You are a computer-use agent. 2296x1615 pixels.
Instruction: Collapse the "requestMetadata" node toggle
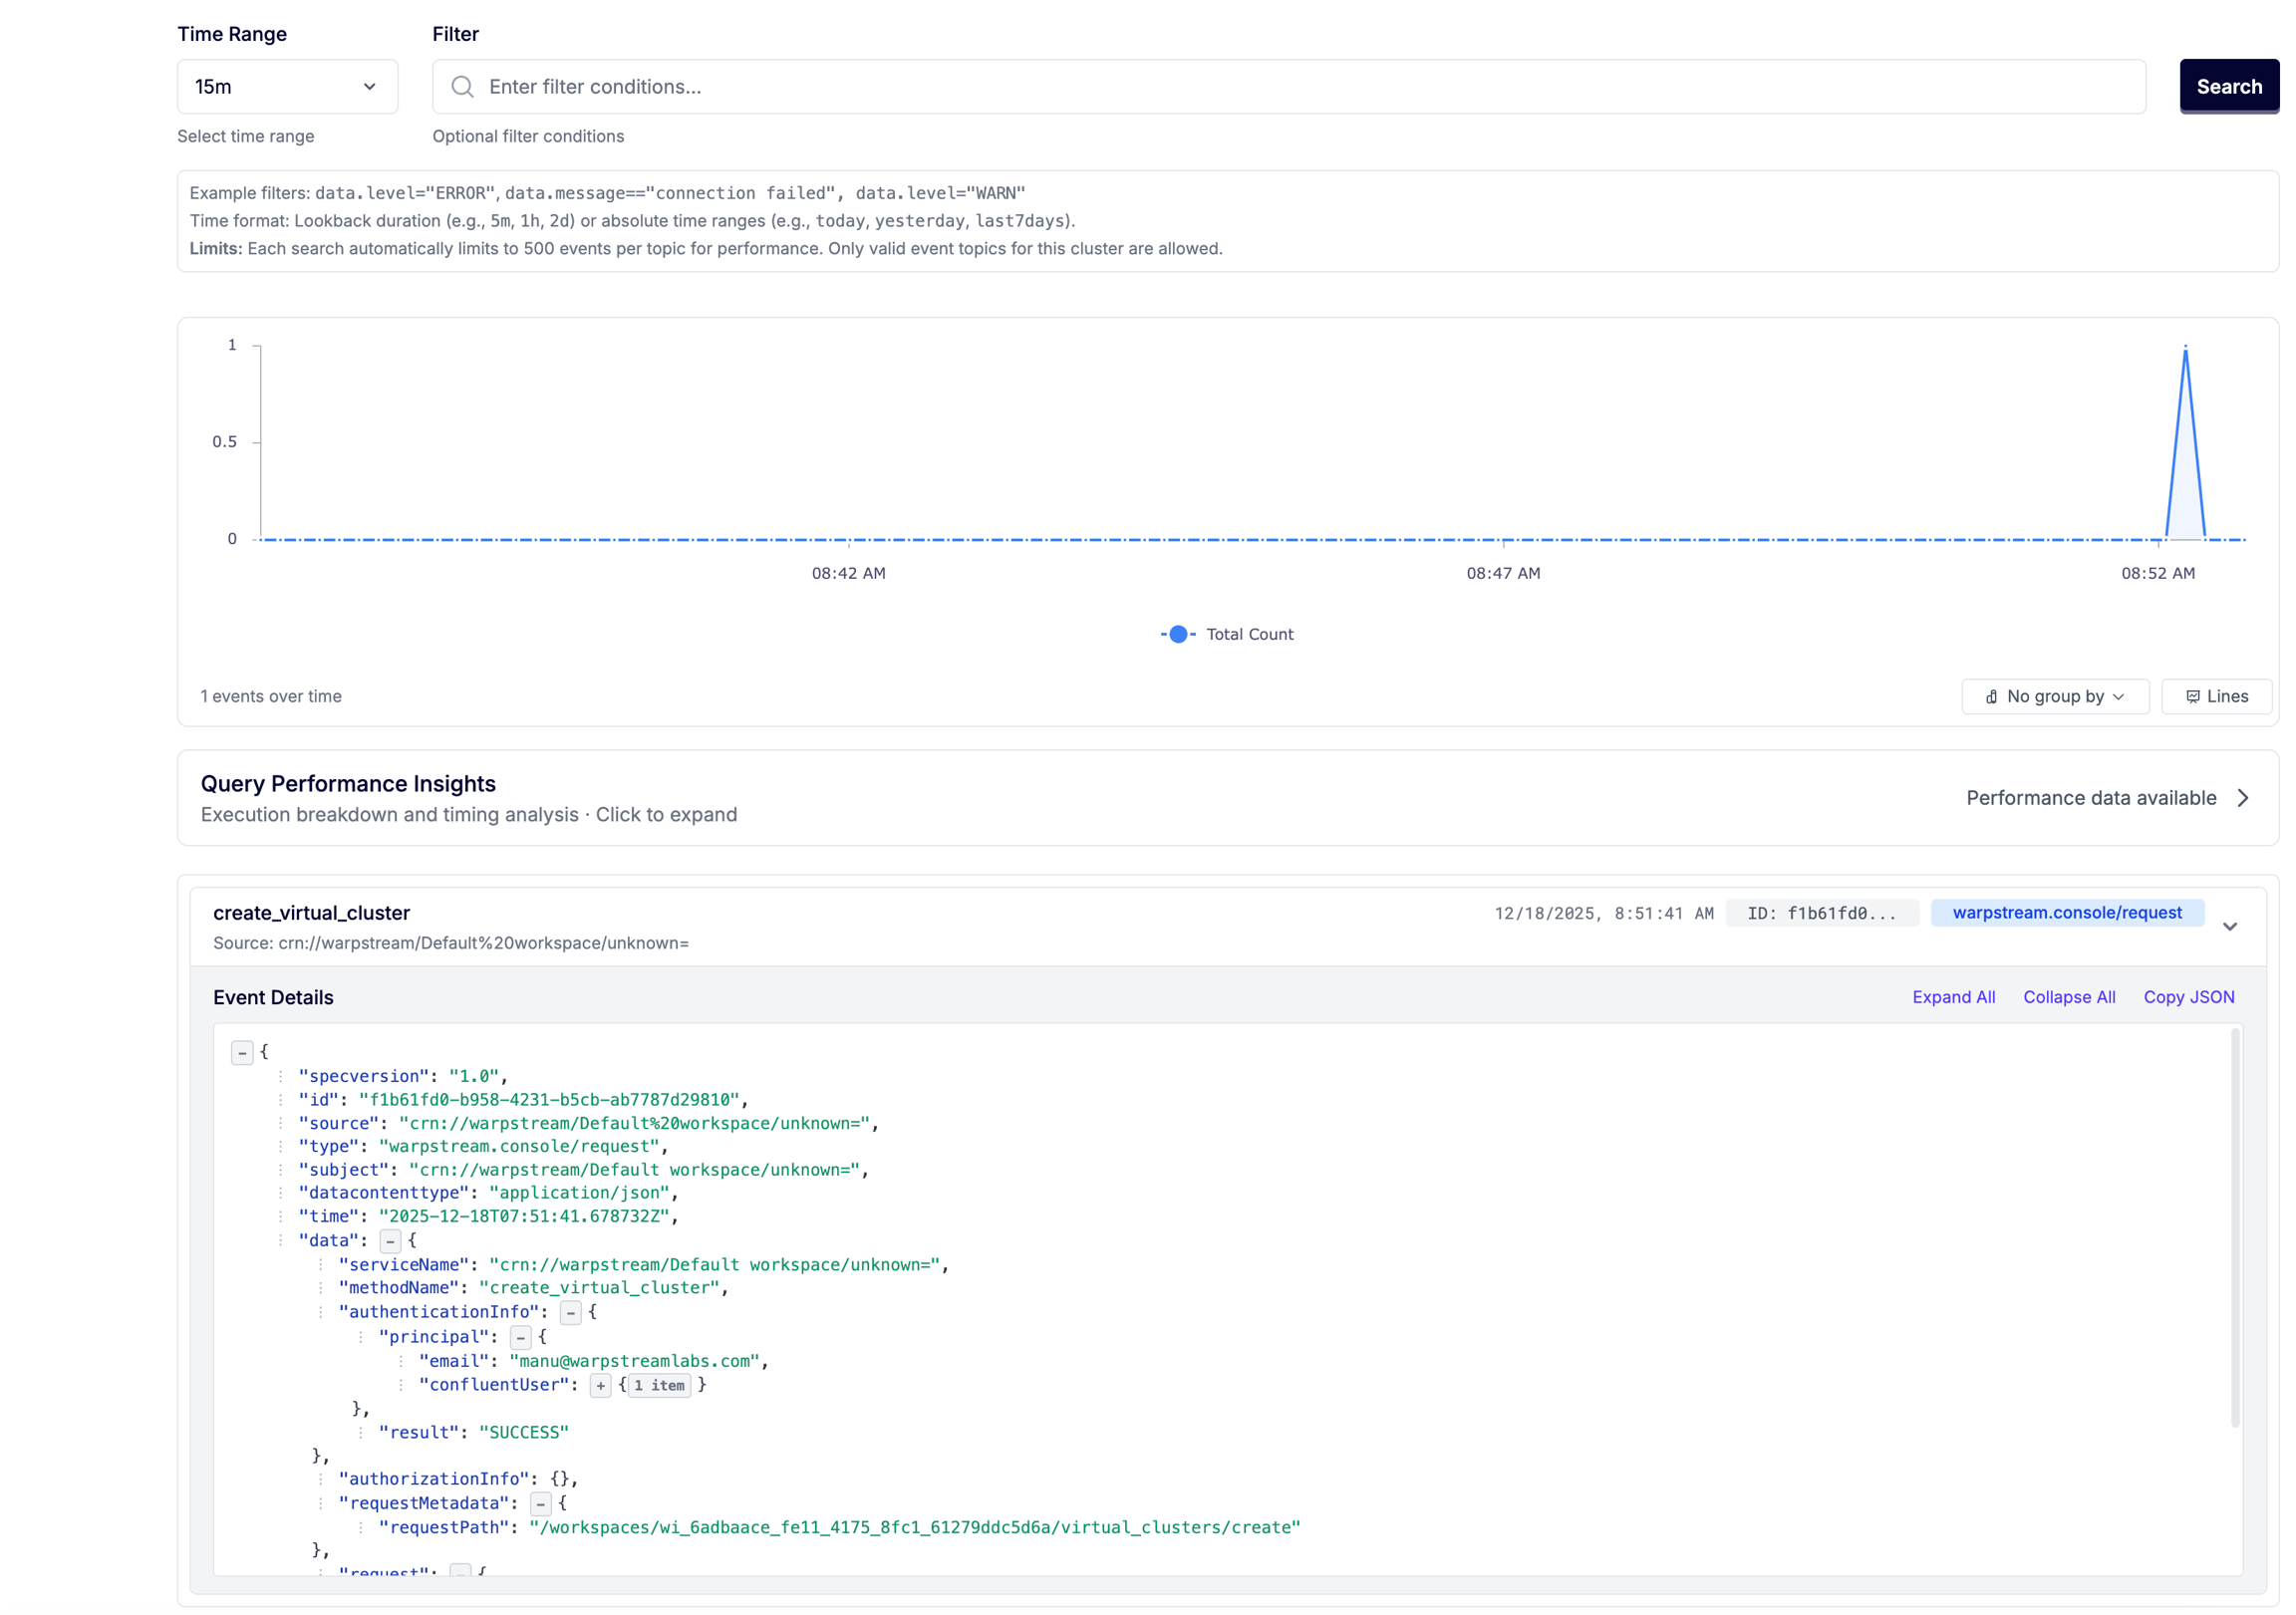pos(541,1504)
